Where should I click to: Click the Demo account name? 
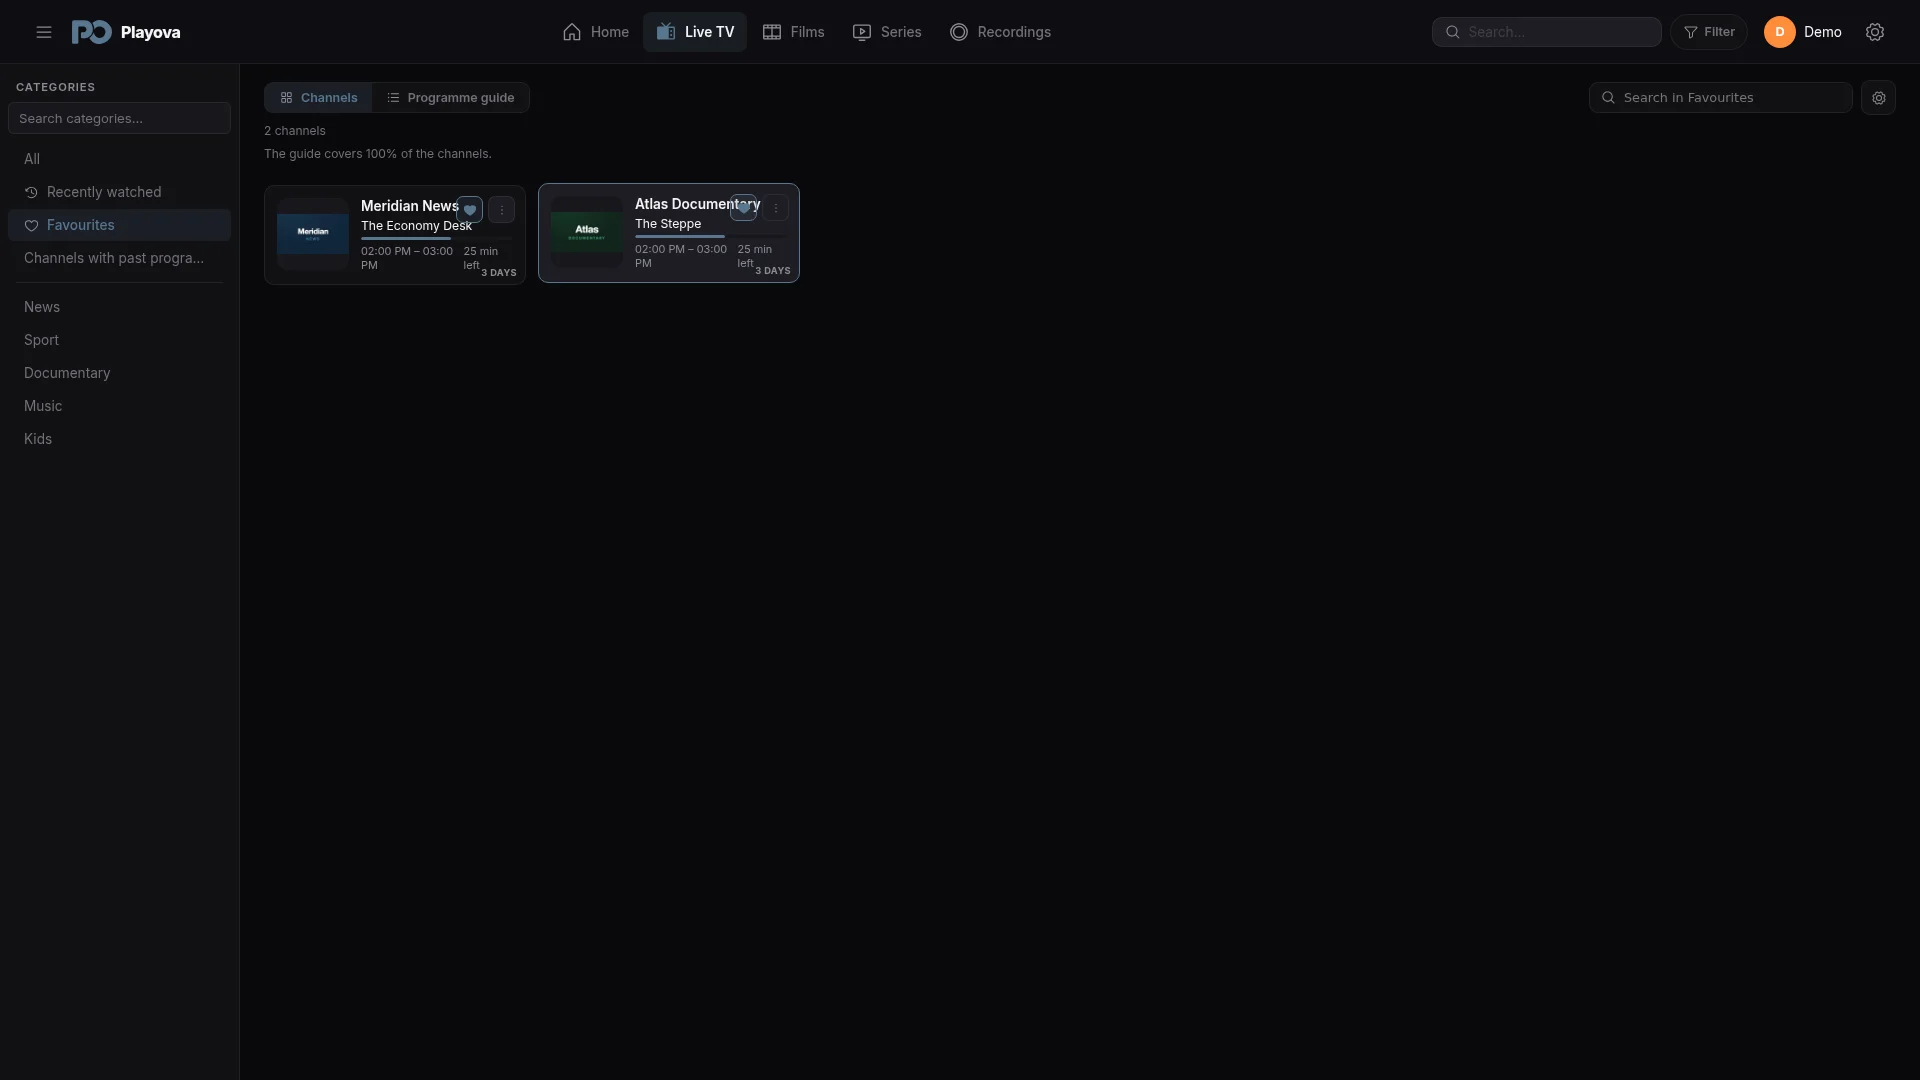point(1823,32)
